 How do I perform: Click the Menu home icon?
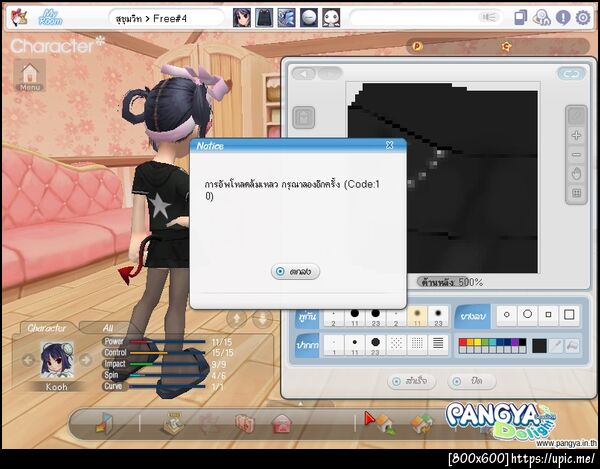(x=29, y=75)
